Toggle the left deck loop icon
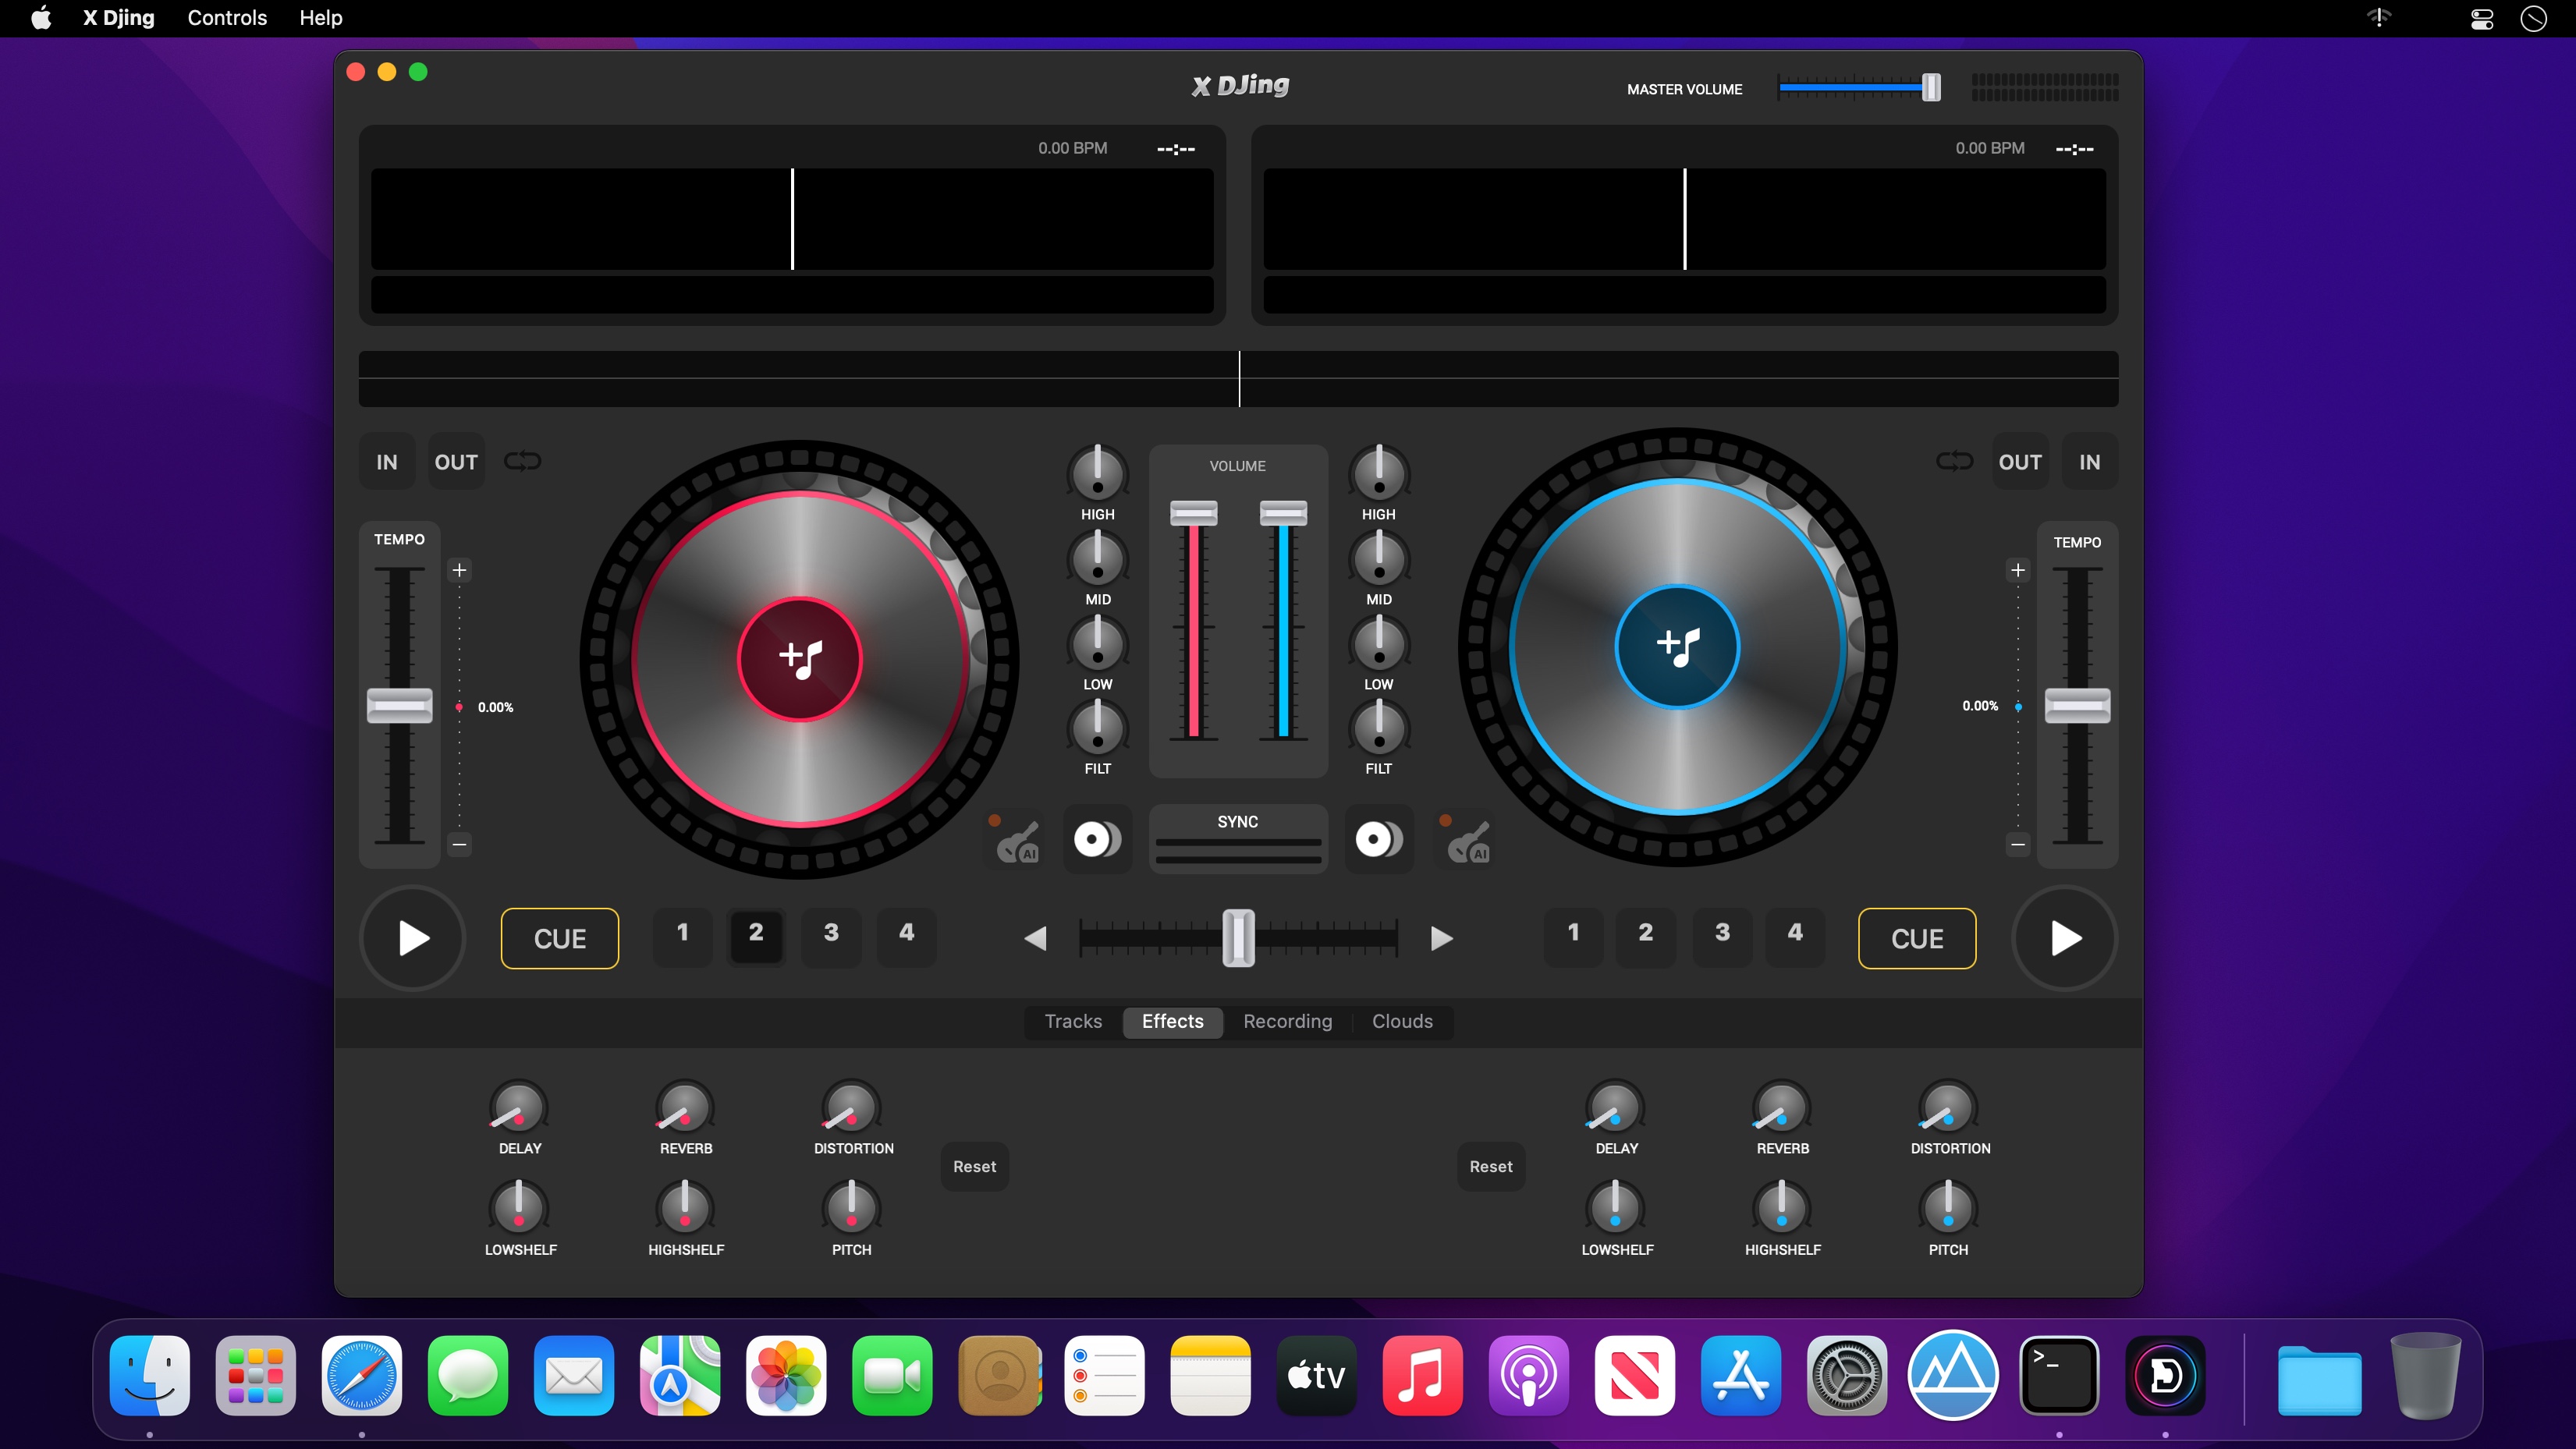Image resolution: width=2576 pixels, height=1449 pixels. coord(522,461)
